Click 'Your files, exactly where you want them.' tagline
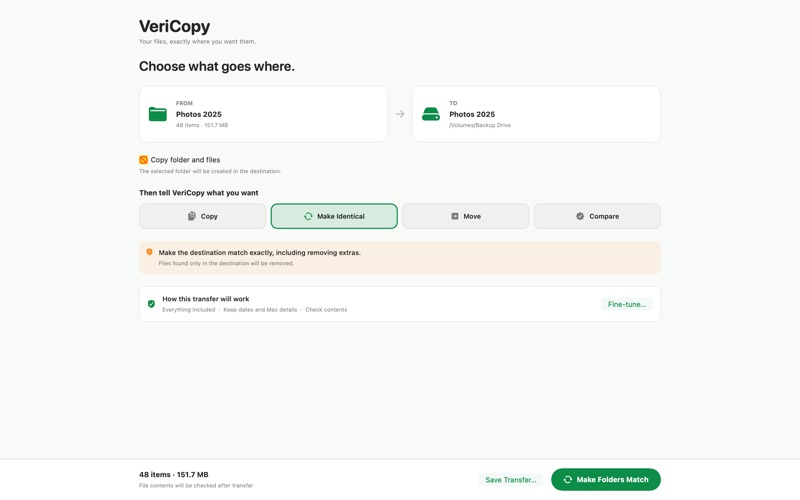 point(197,41)
